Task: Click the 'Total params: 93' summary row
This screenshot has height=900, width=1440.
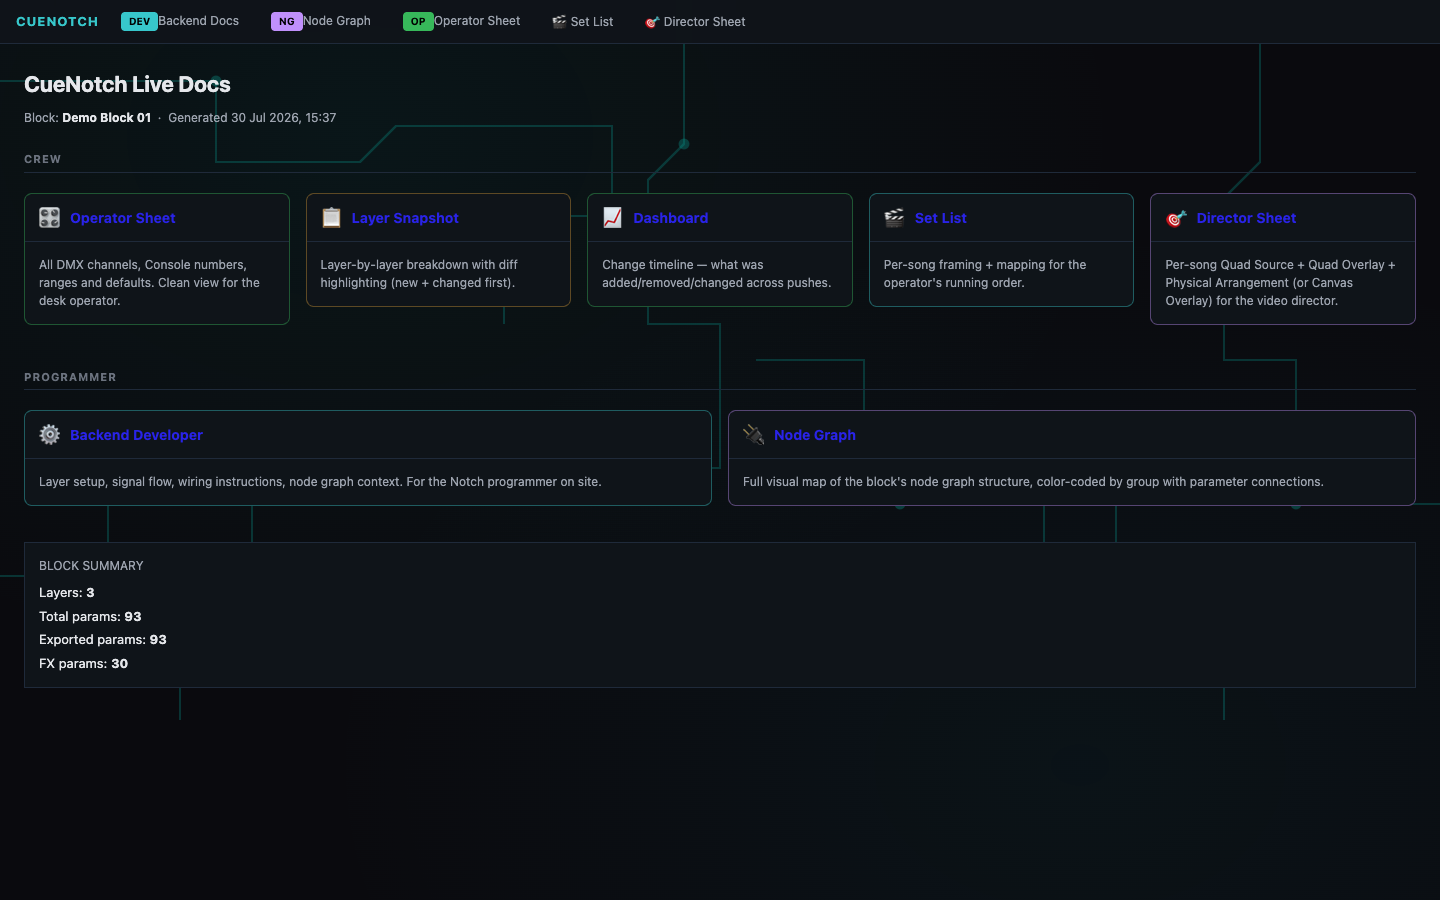Action: [x=90, y=617]
